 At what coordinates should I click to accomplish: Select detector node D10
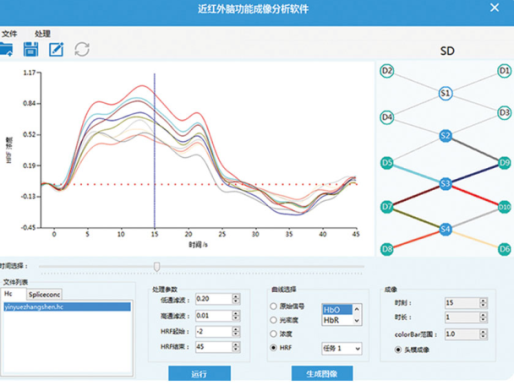point(504,207)
